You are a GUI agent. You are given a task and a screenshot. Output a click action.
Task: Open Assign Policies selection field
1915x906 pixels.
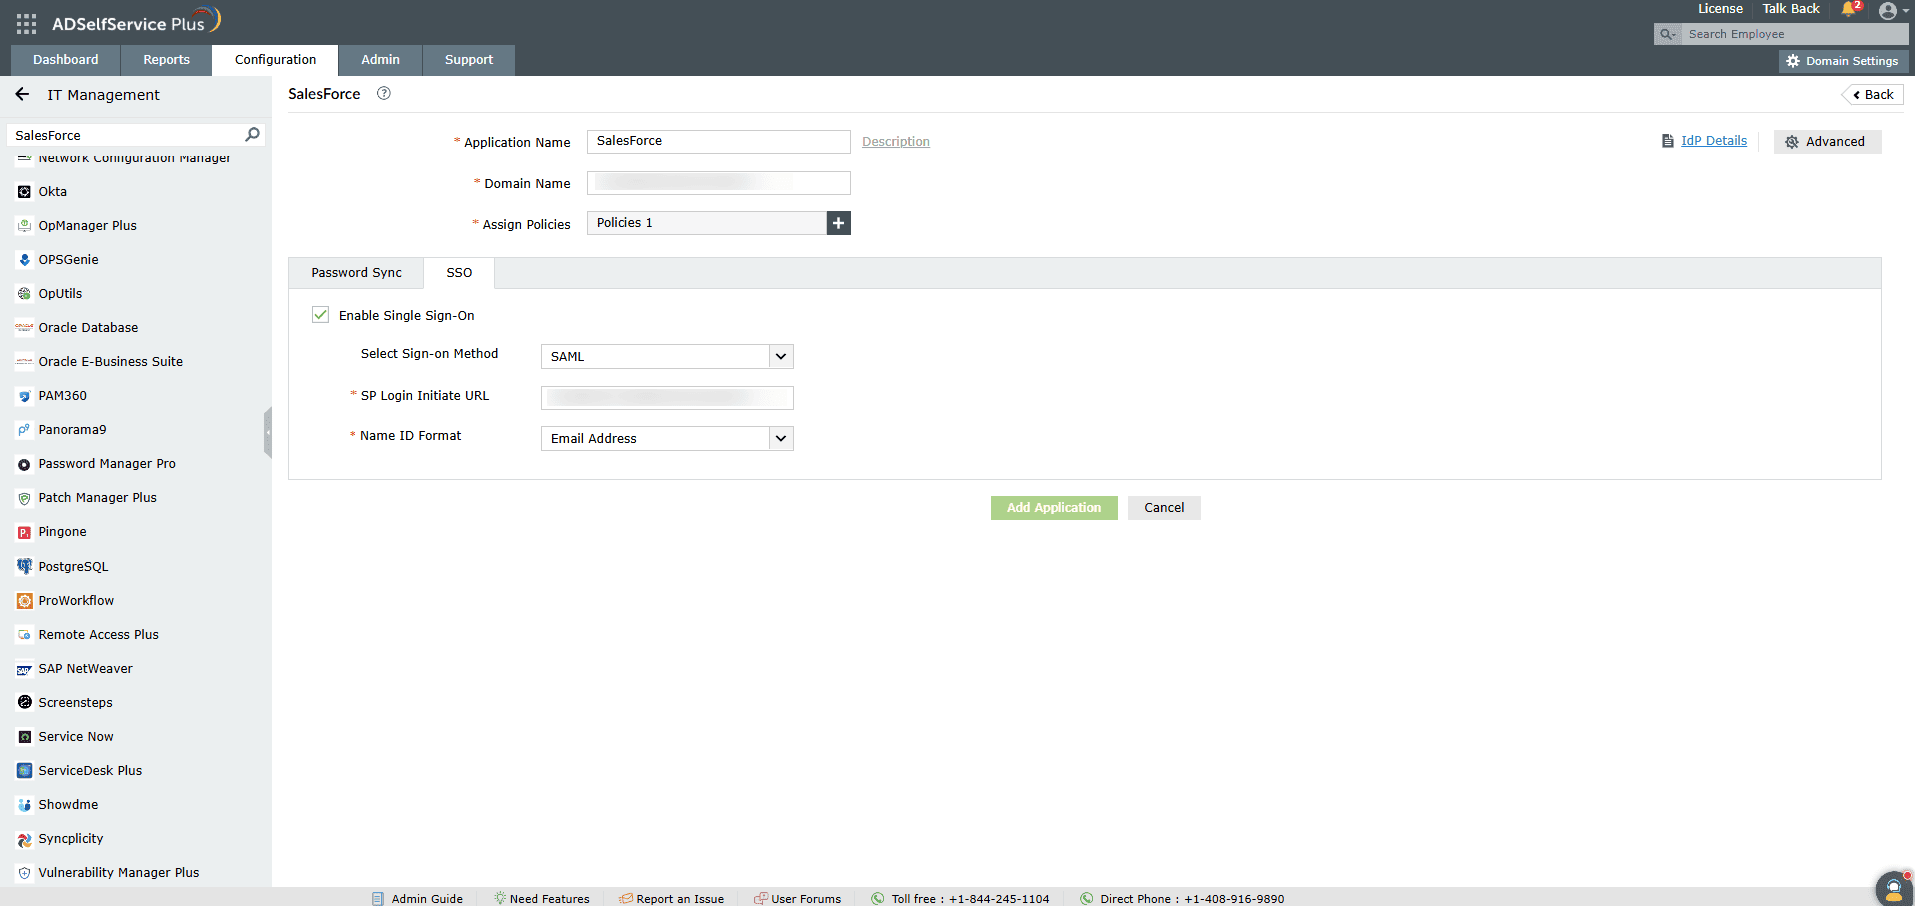tap(707, 223)
